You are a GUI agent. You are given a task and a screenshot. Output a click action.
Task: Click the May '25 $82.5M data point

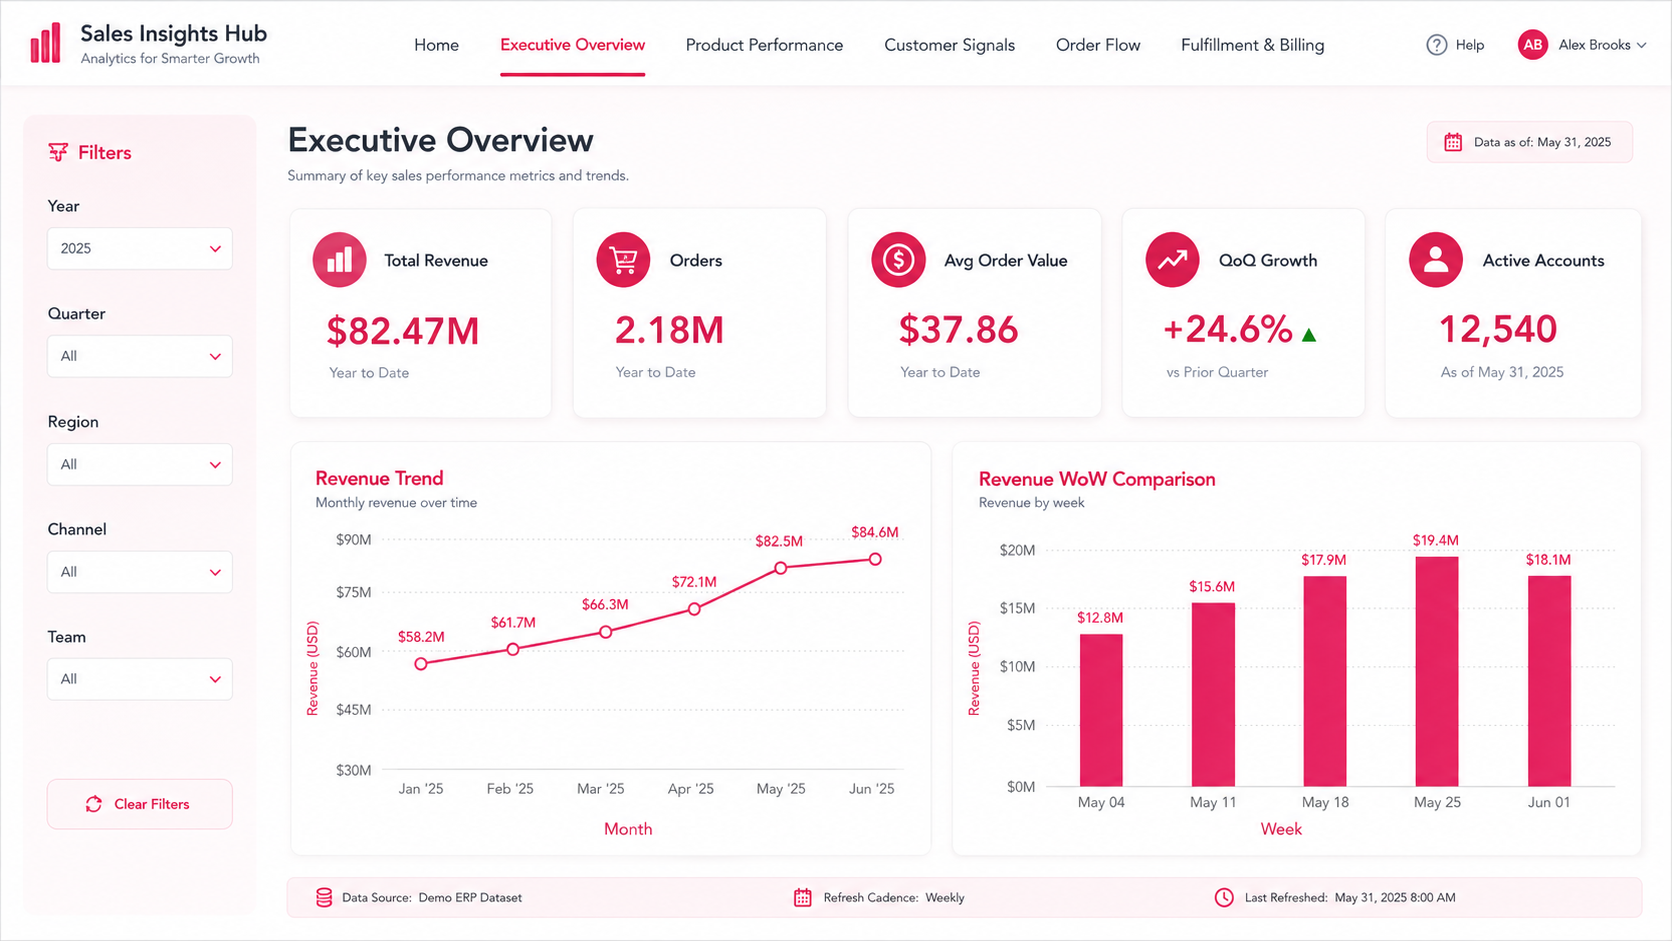(781, 568)
